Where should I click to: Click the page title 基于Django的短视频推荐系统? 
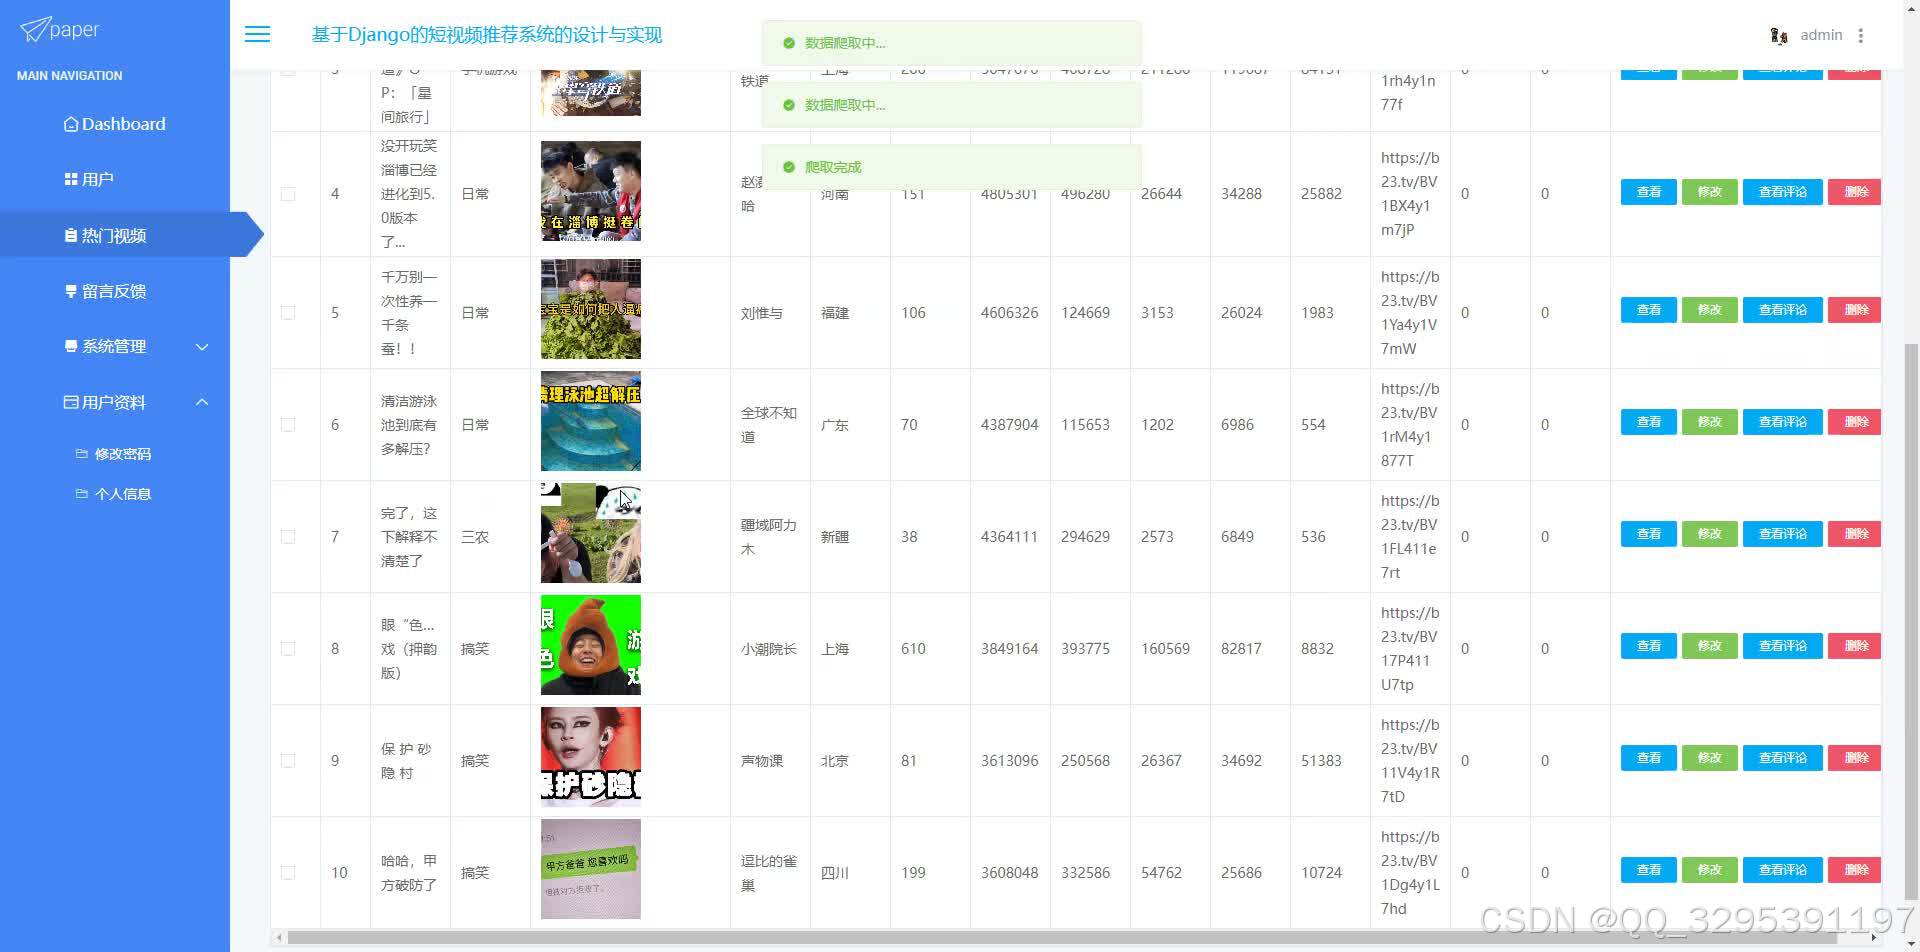point(487,35)
